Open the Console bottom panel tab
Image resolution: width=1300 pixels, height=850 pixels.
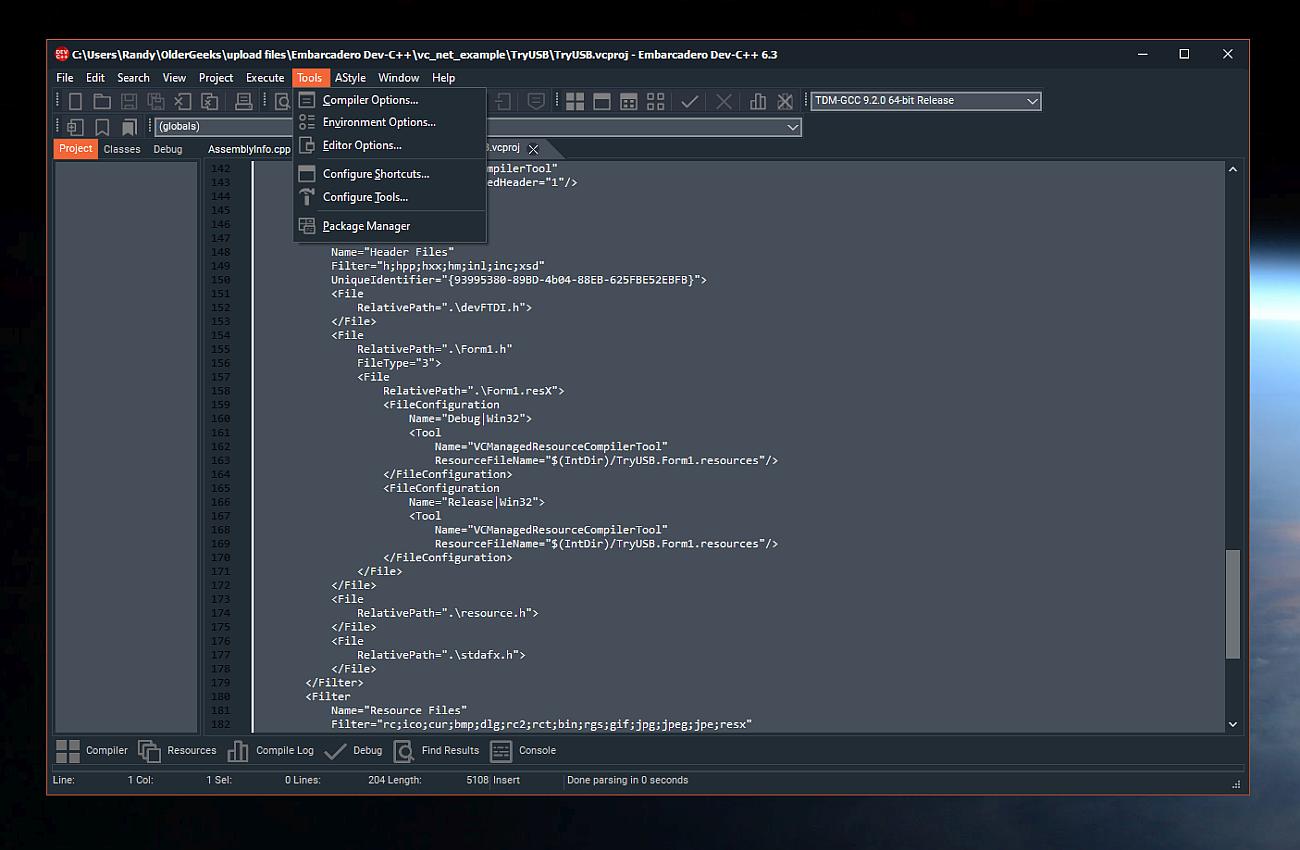tap(523, 750)
